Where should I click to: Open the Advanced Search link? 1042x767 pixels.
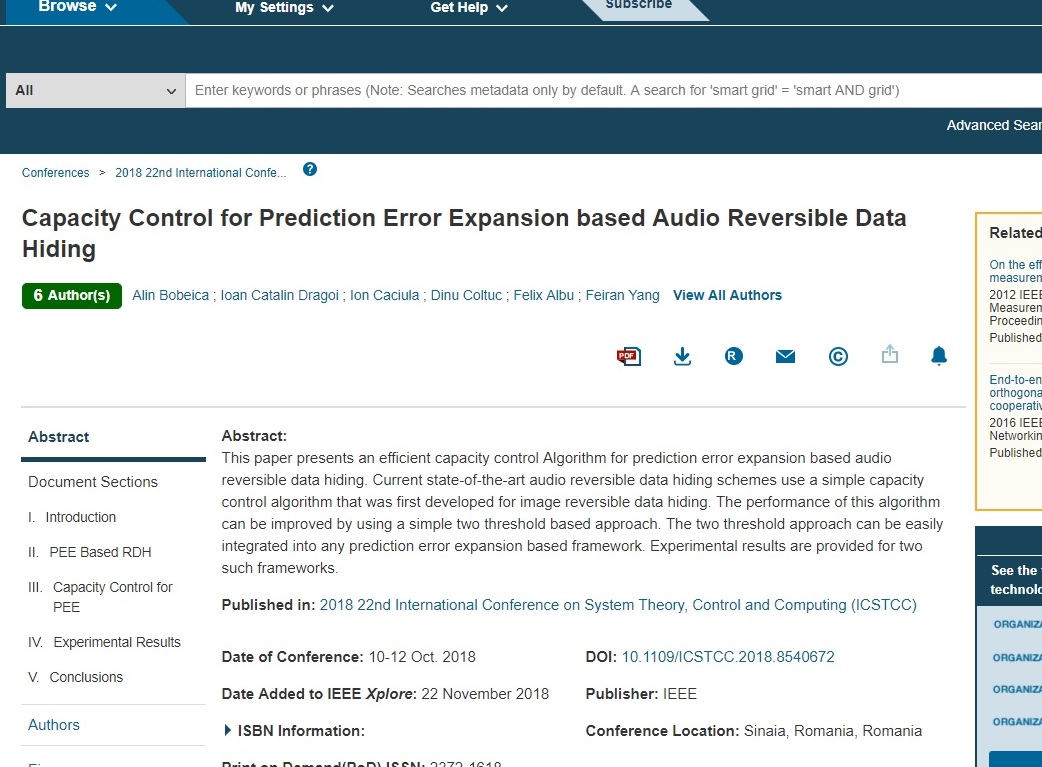(x=993, y=125)
